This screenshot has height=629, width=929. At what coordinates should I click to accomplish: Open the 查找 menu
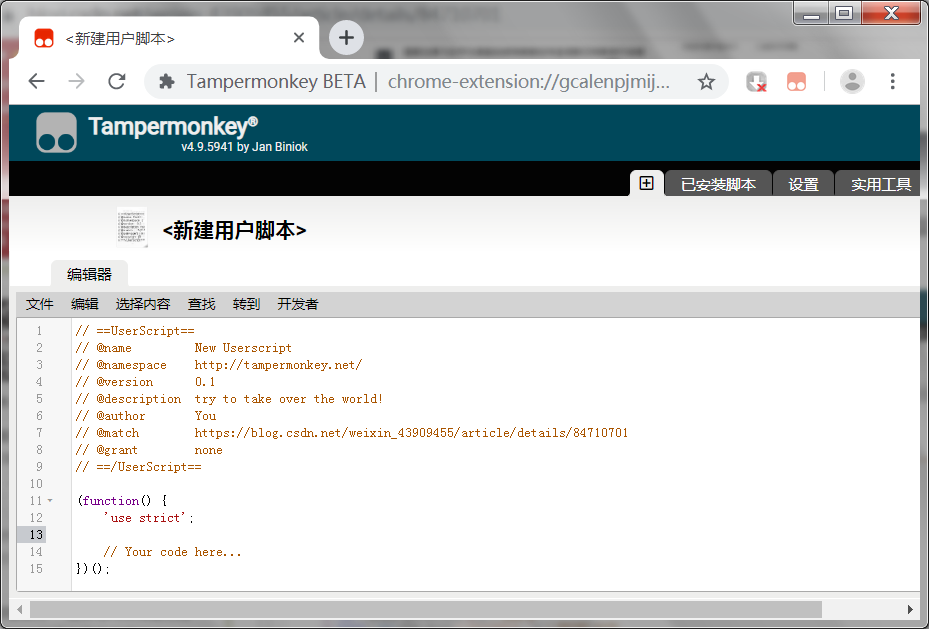[x=201, y=304]
